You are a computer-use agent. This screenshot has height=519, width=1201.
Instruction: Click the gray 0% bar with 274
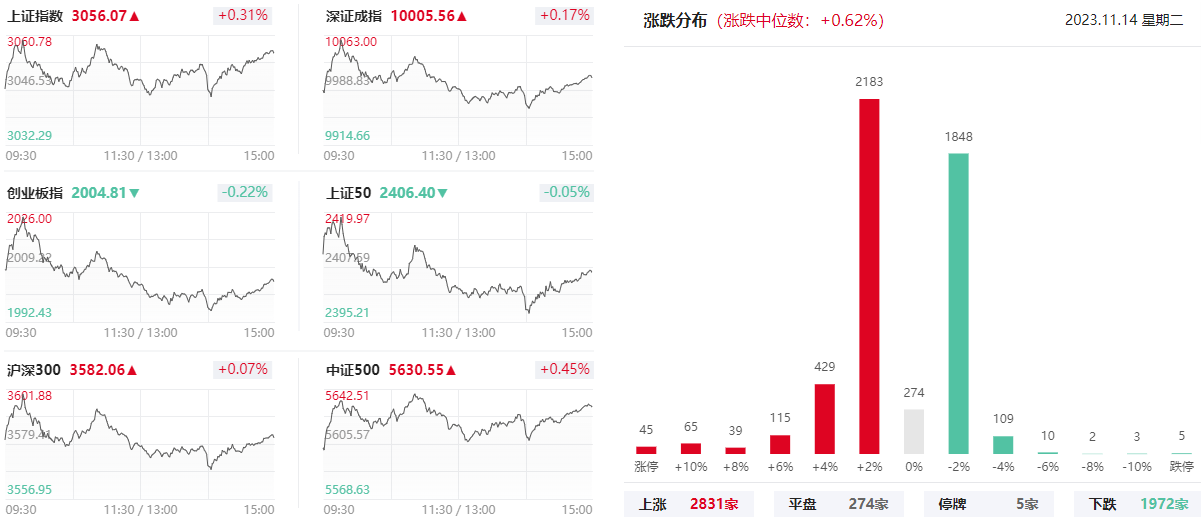click(914, 432)
